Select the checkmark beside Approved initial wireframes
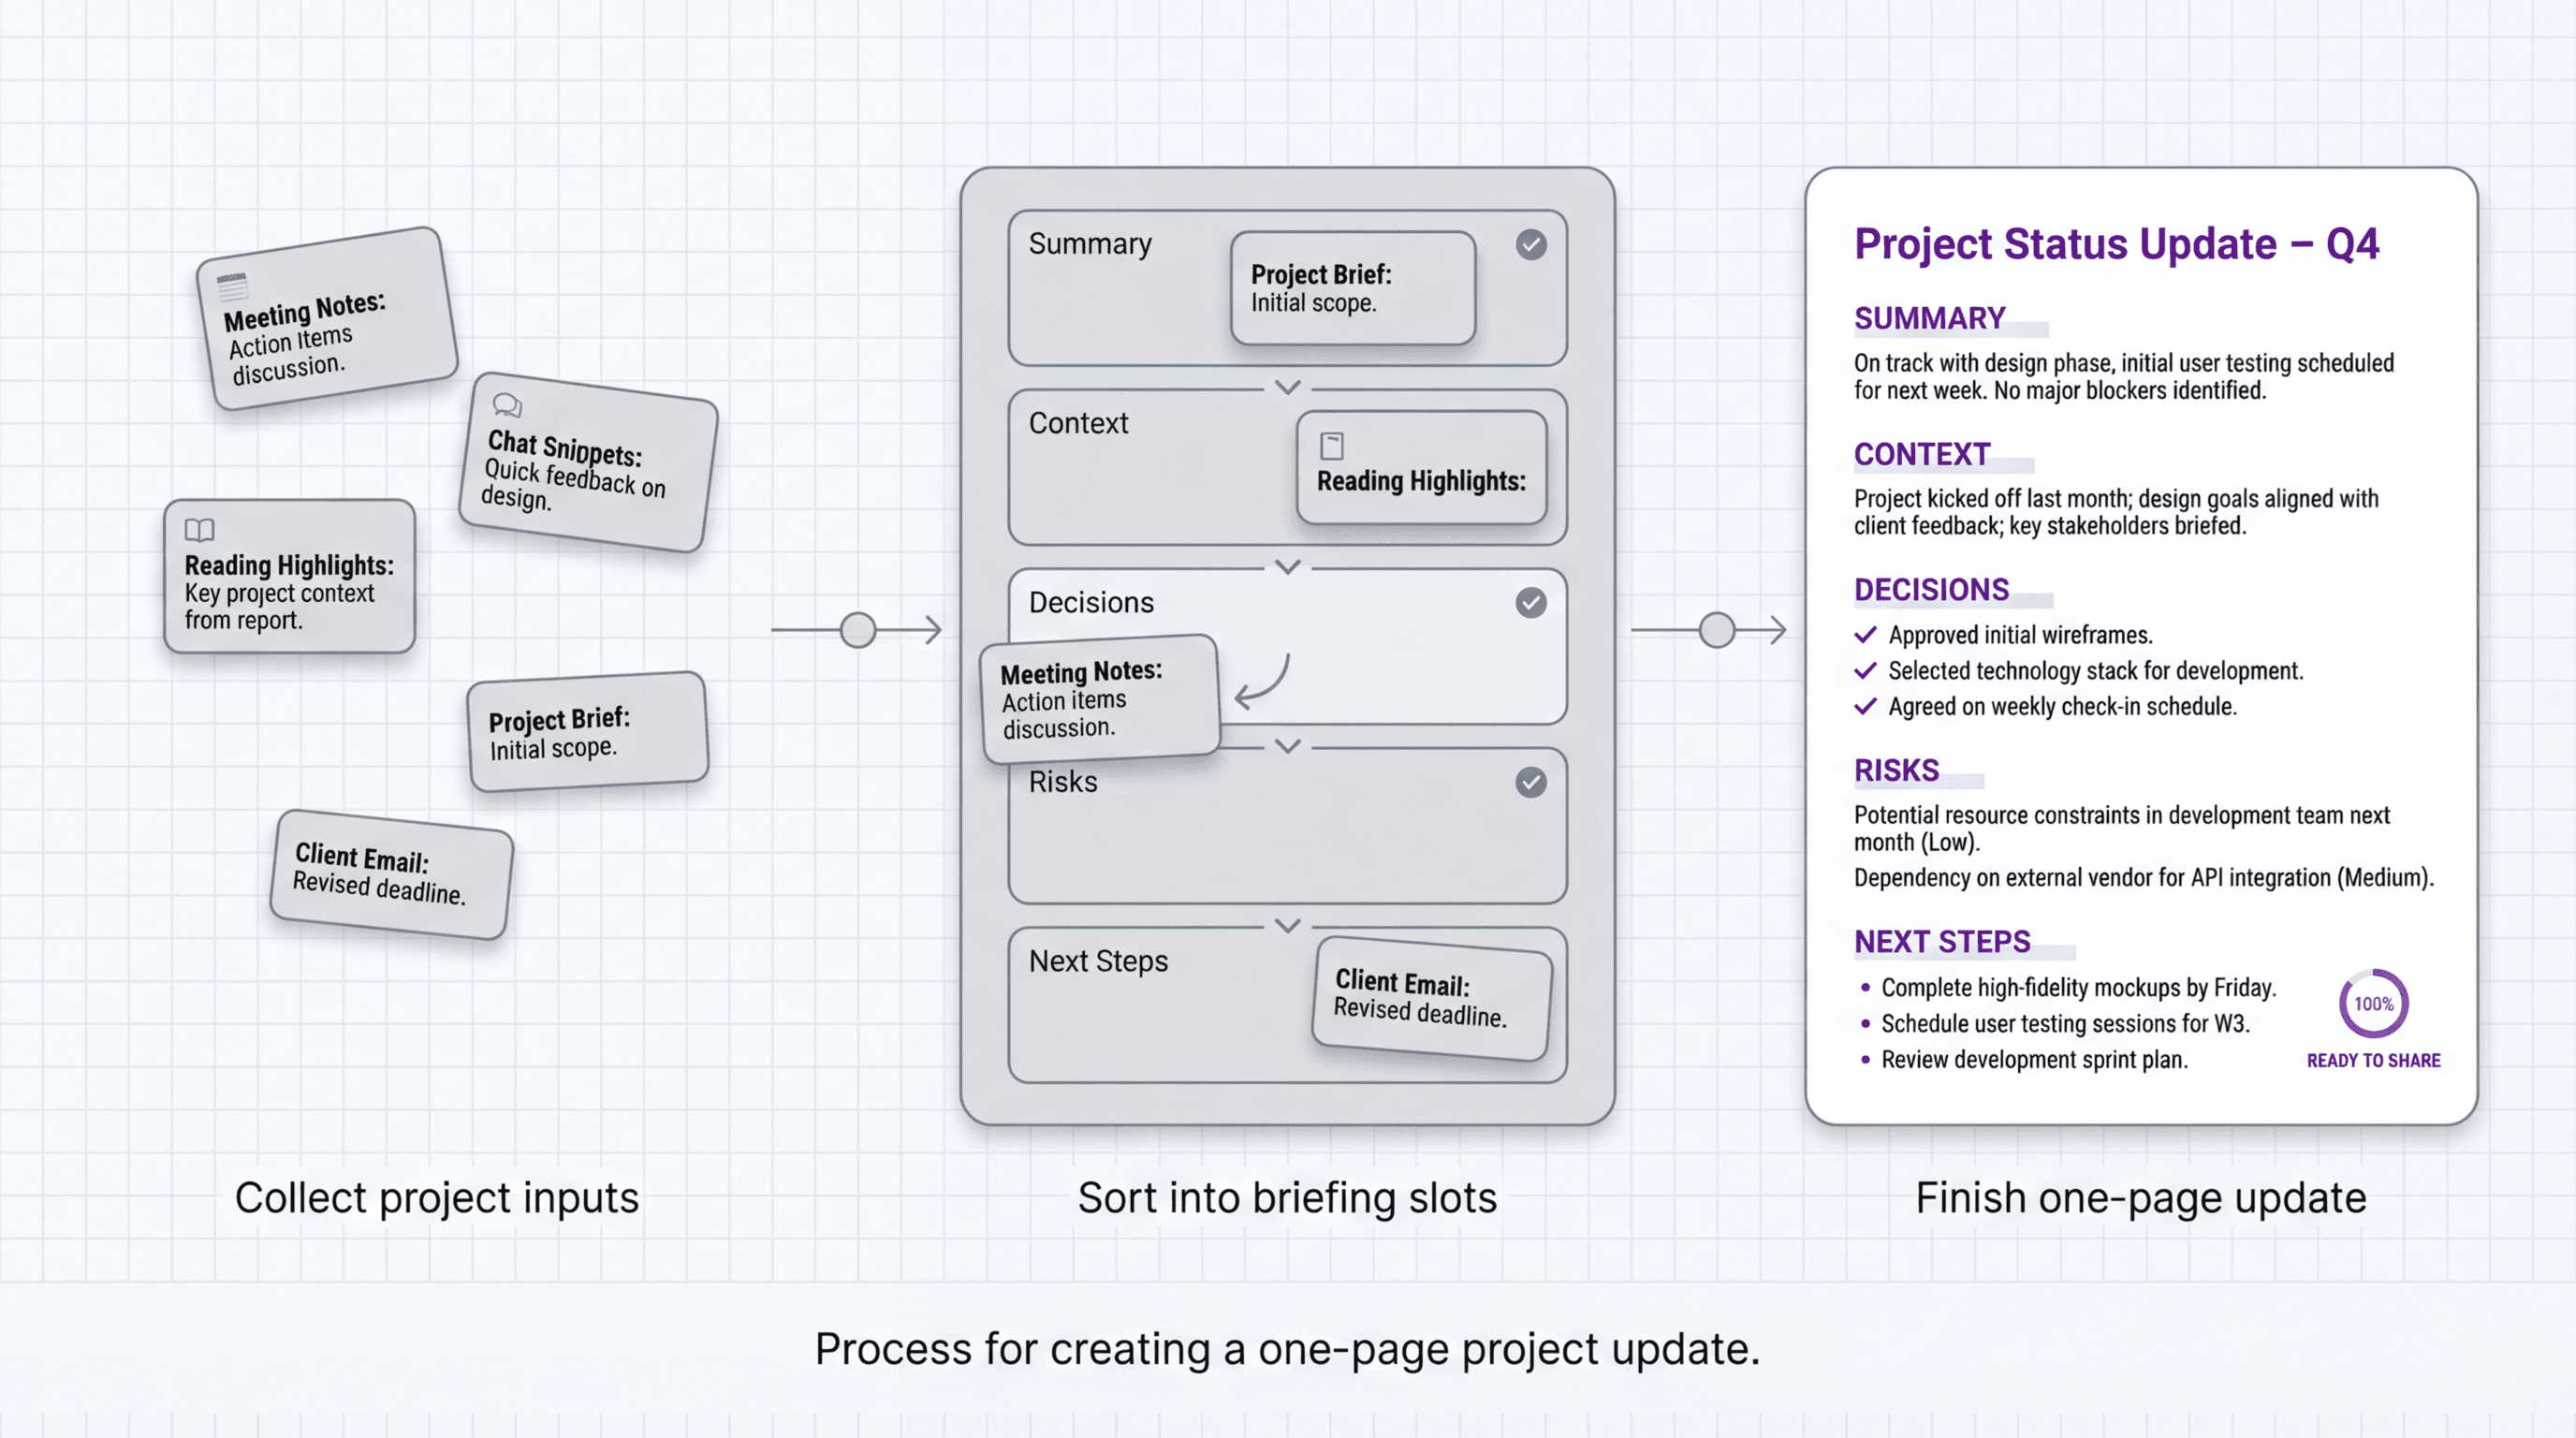This screenshot has width=2576, height=1438. tap(1866, 635)
